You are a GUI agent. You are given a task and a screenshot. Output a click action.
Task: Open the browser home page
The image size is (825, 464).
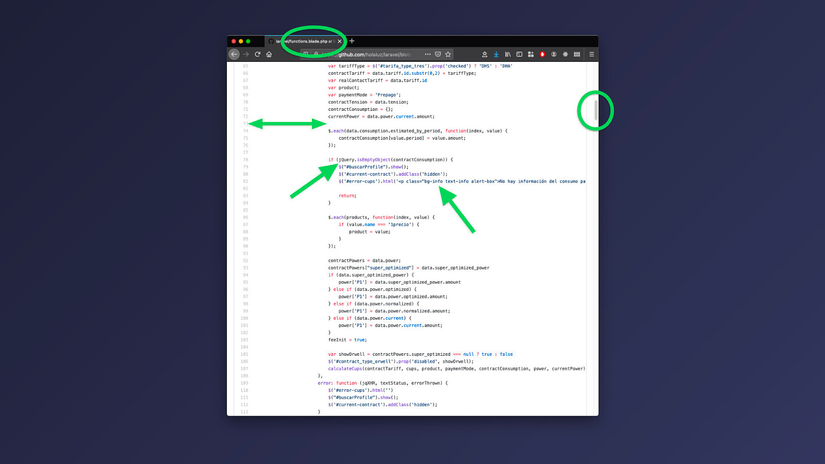pyautogui.click(x=269, y=54)
